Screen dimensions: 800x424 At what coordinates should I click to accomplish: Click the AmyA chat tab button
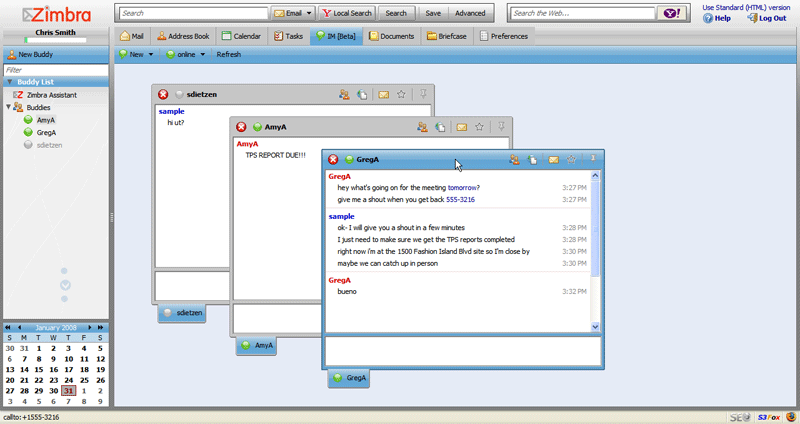[256, 345]
